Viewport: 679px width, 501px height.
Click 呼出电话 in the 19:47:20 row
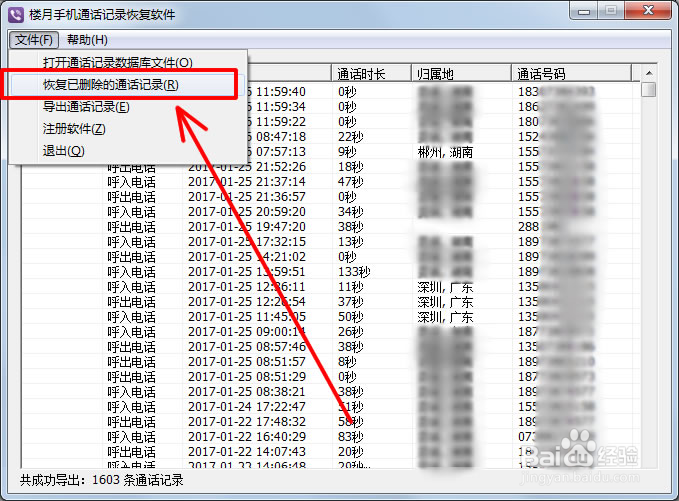[131, 227]
